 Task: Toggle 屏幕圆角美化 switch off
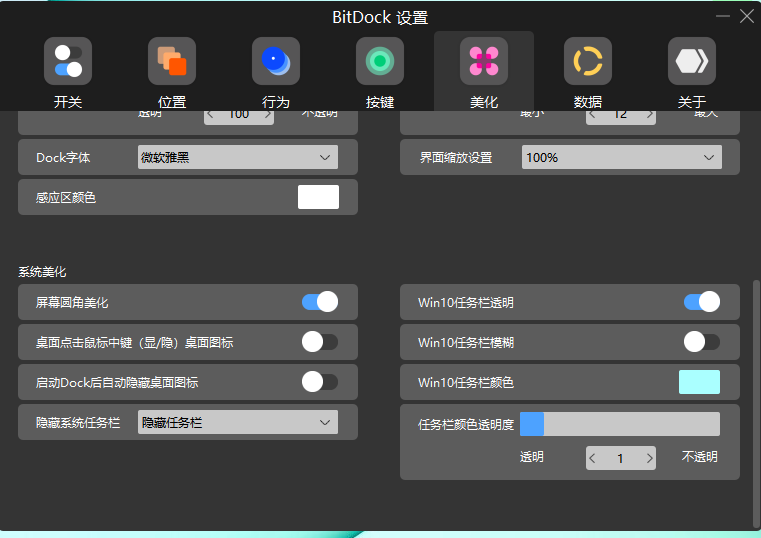point(320,302)
